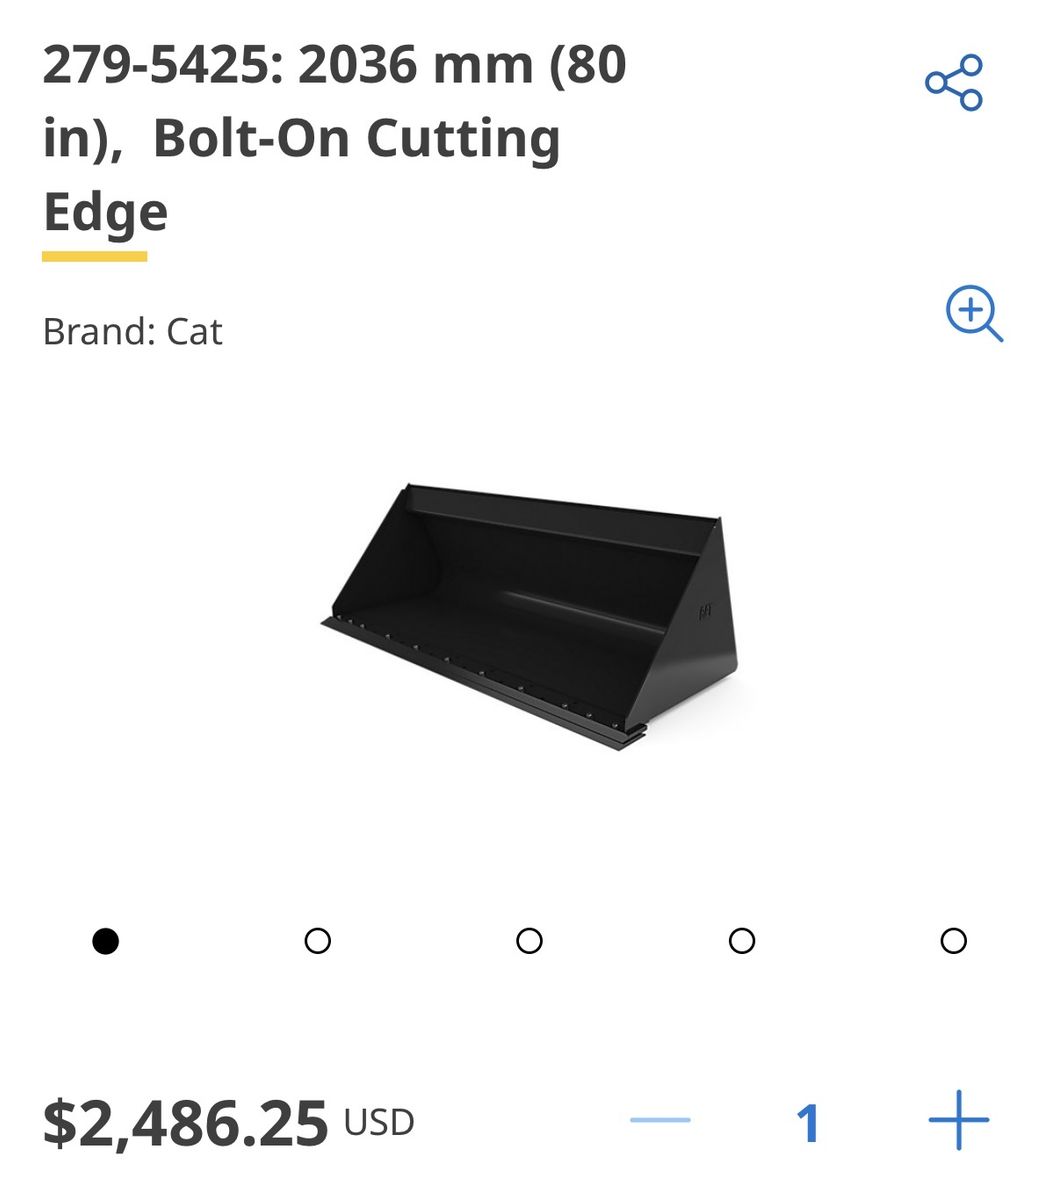Viewport: 1059px width, 1200px height.
Task: Switch to the second image carousel dot
Action: [x=317, y=941]
